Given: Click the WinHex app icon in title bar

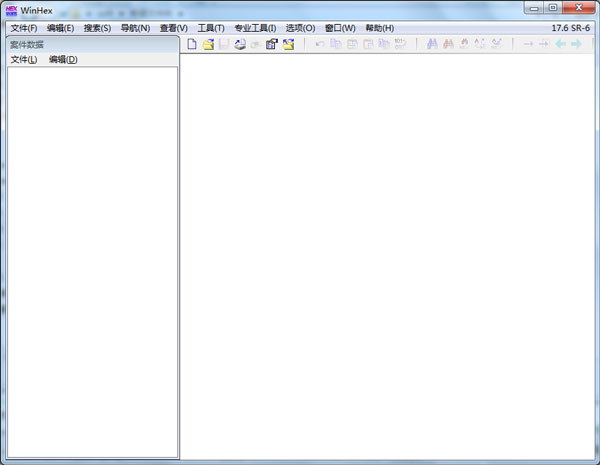Looking at the screenshot, I should (x=11, y=9).
